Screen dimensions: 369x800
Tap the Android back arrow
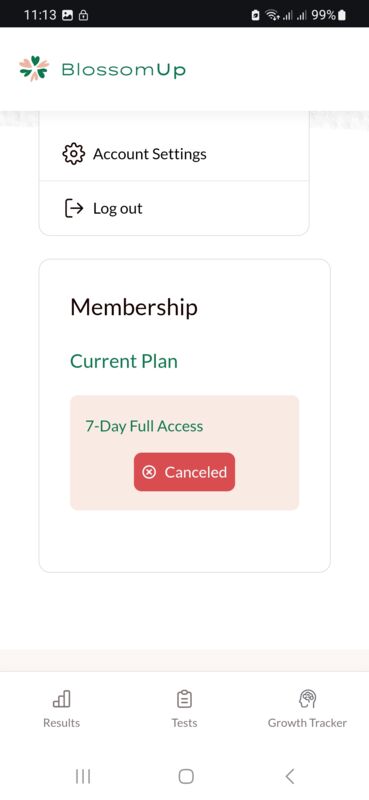coord(289,777)
